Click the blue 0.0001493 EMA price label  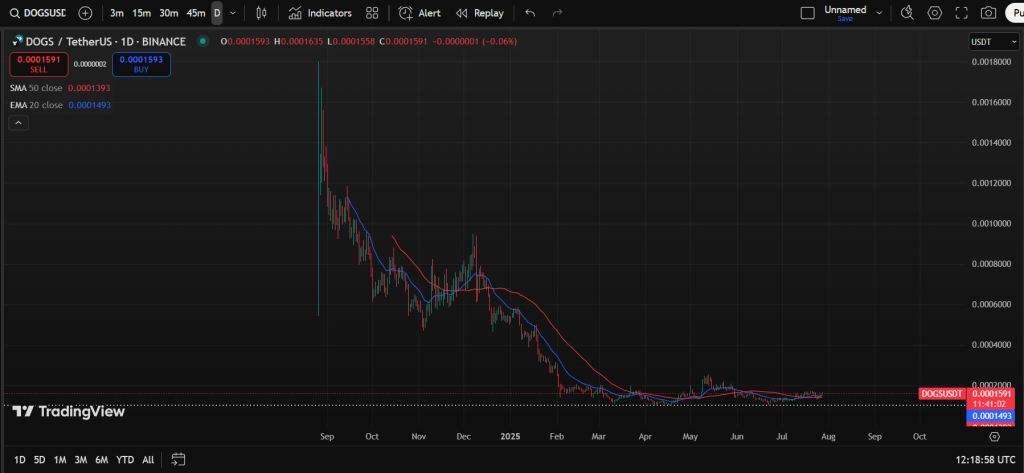point(992,416)
